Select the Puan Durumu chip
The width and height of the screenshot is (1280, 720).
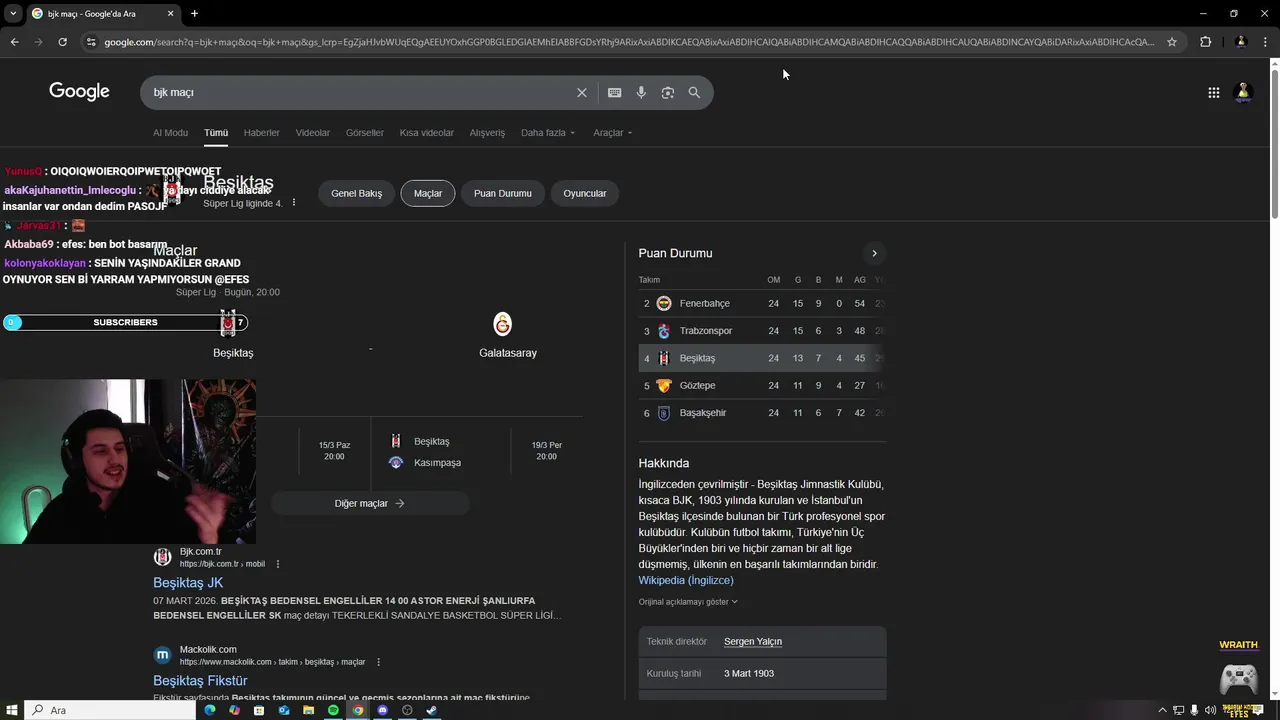503,193
